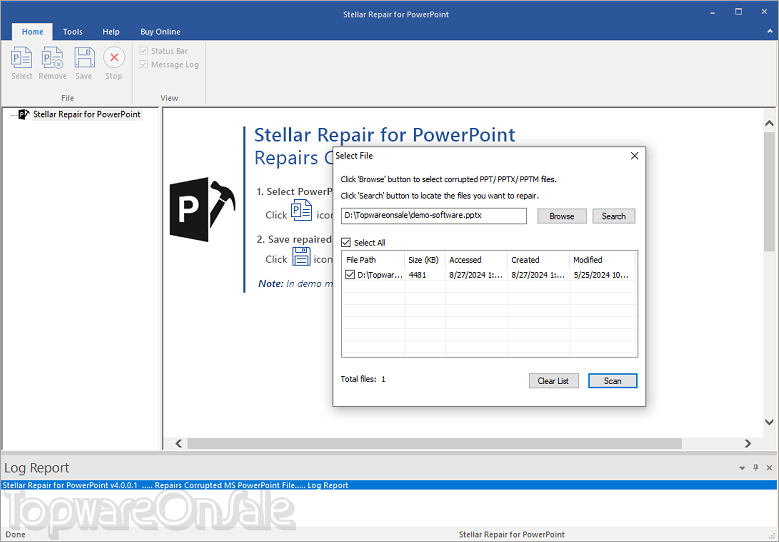Click the Modified column header
Image resolution: width=779 pixels, height=542 pixels.
[602, 260]
